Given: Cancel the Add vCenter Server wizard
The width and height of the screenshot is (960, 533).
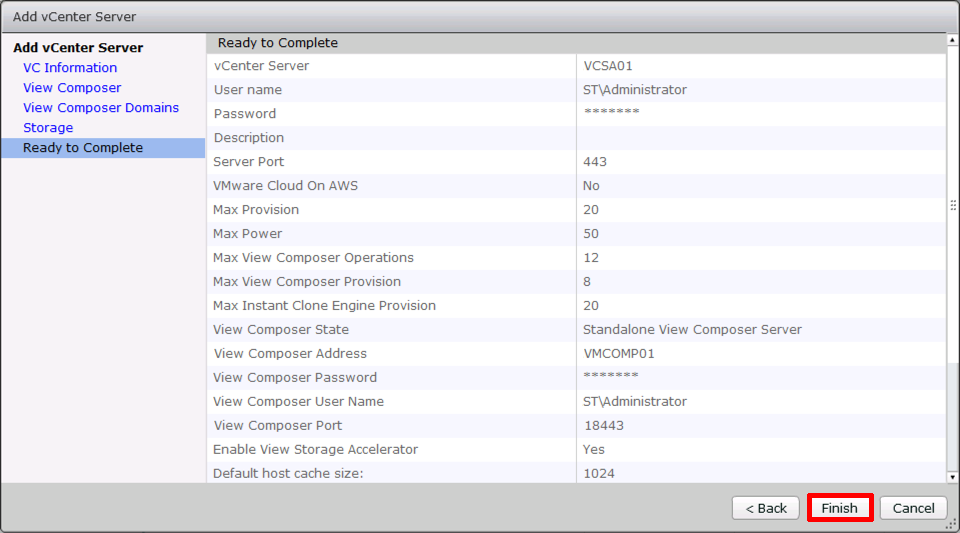Looking at the screenshot, I should (913, 508).
